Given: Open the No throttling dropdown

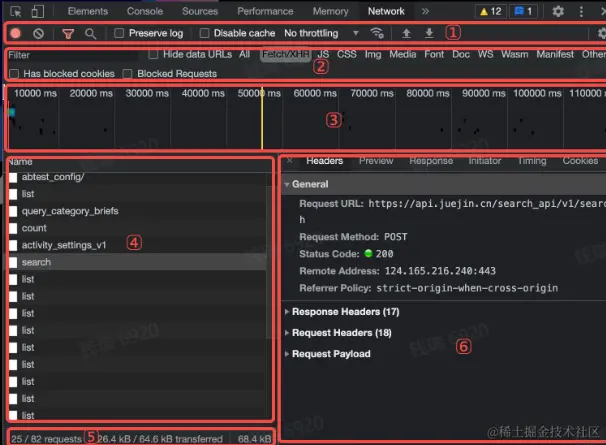Looking at the screenshot, I should (322, 33).
